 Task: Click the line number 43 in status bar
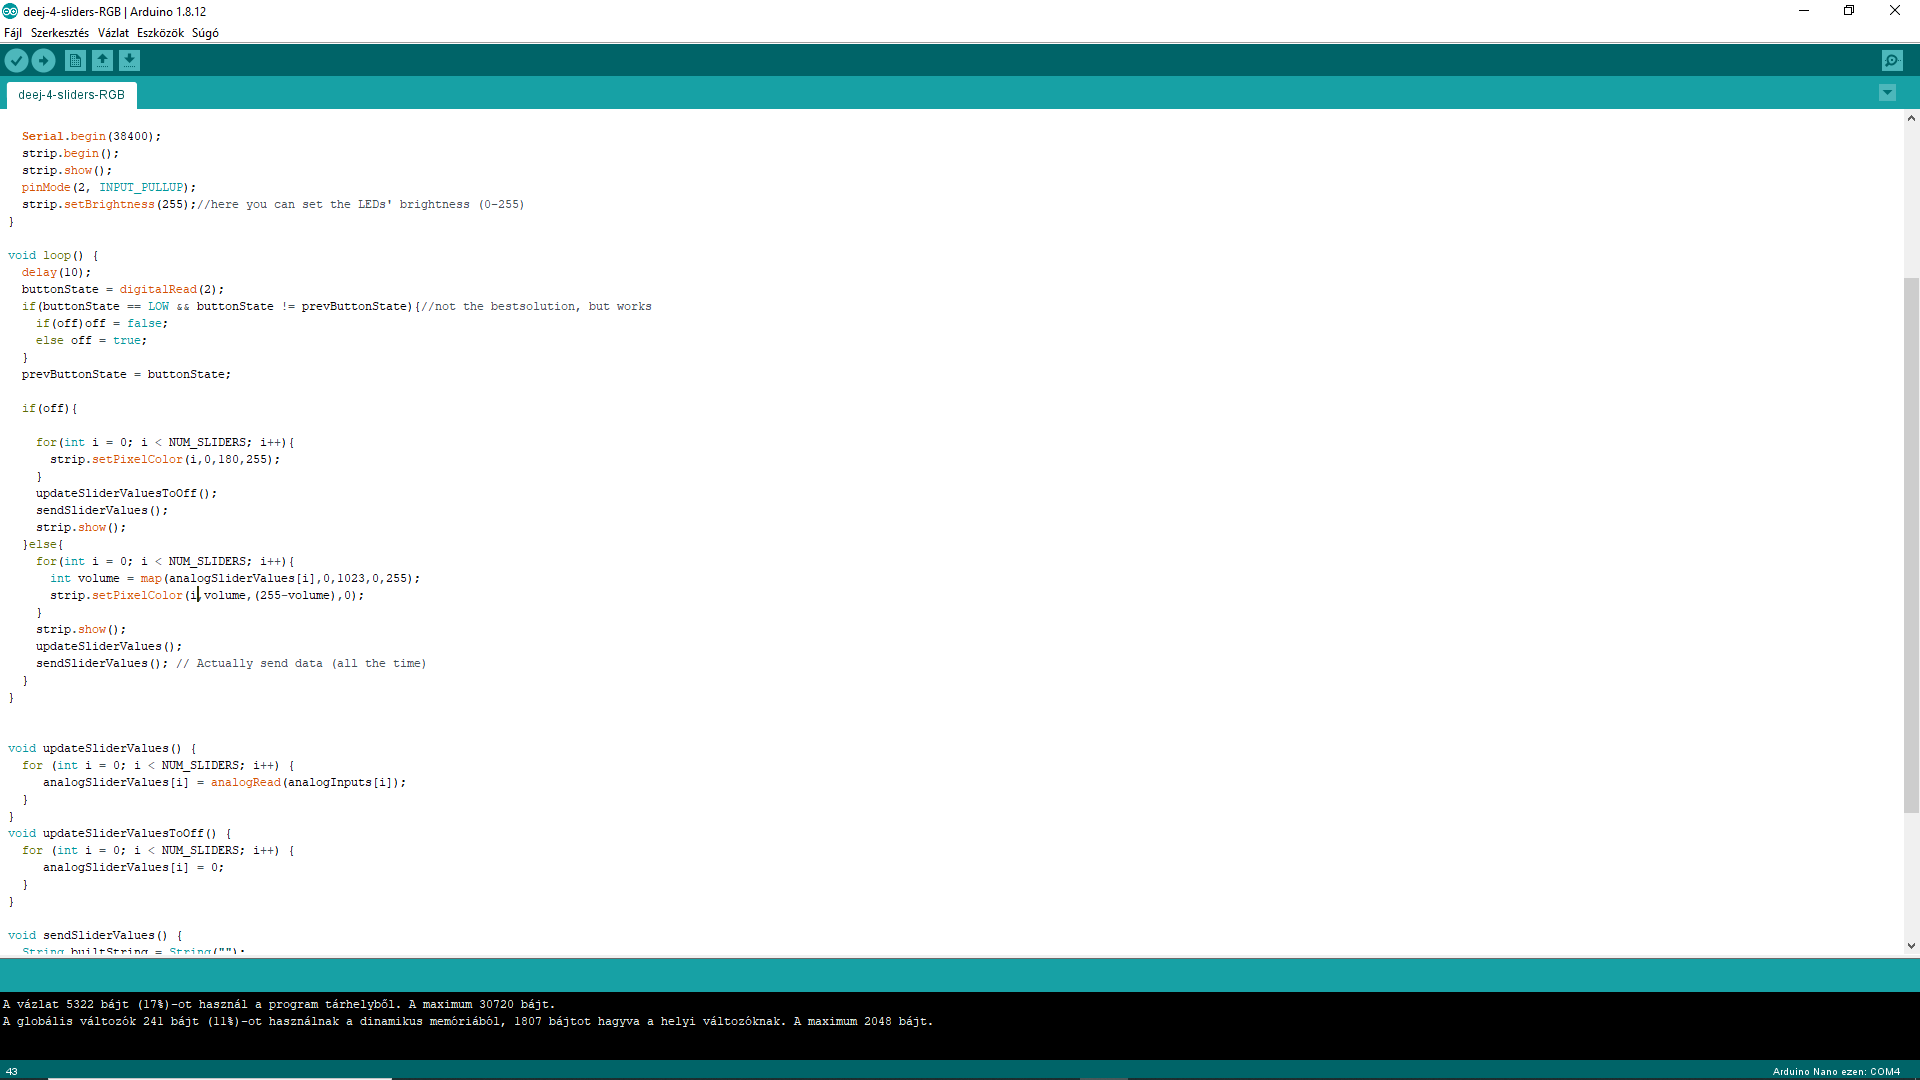[x=12, y=1071]
